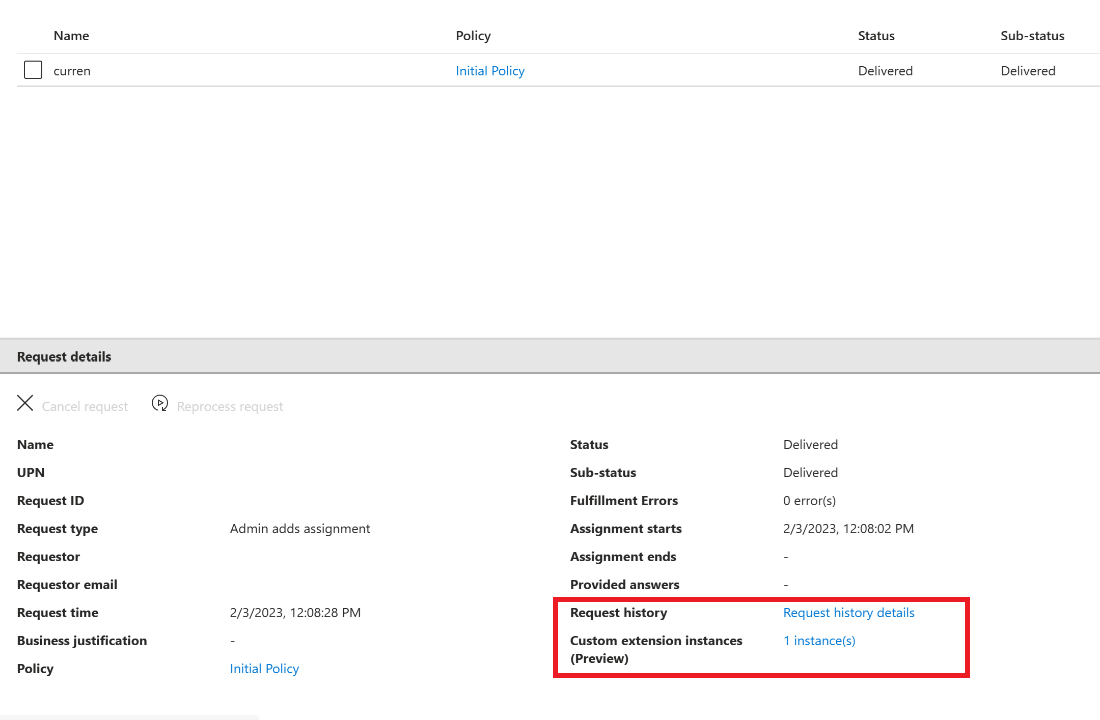Click the Status column header
Image resolution: width=1100 pixels, height=720 pixels.
(876, 36)
